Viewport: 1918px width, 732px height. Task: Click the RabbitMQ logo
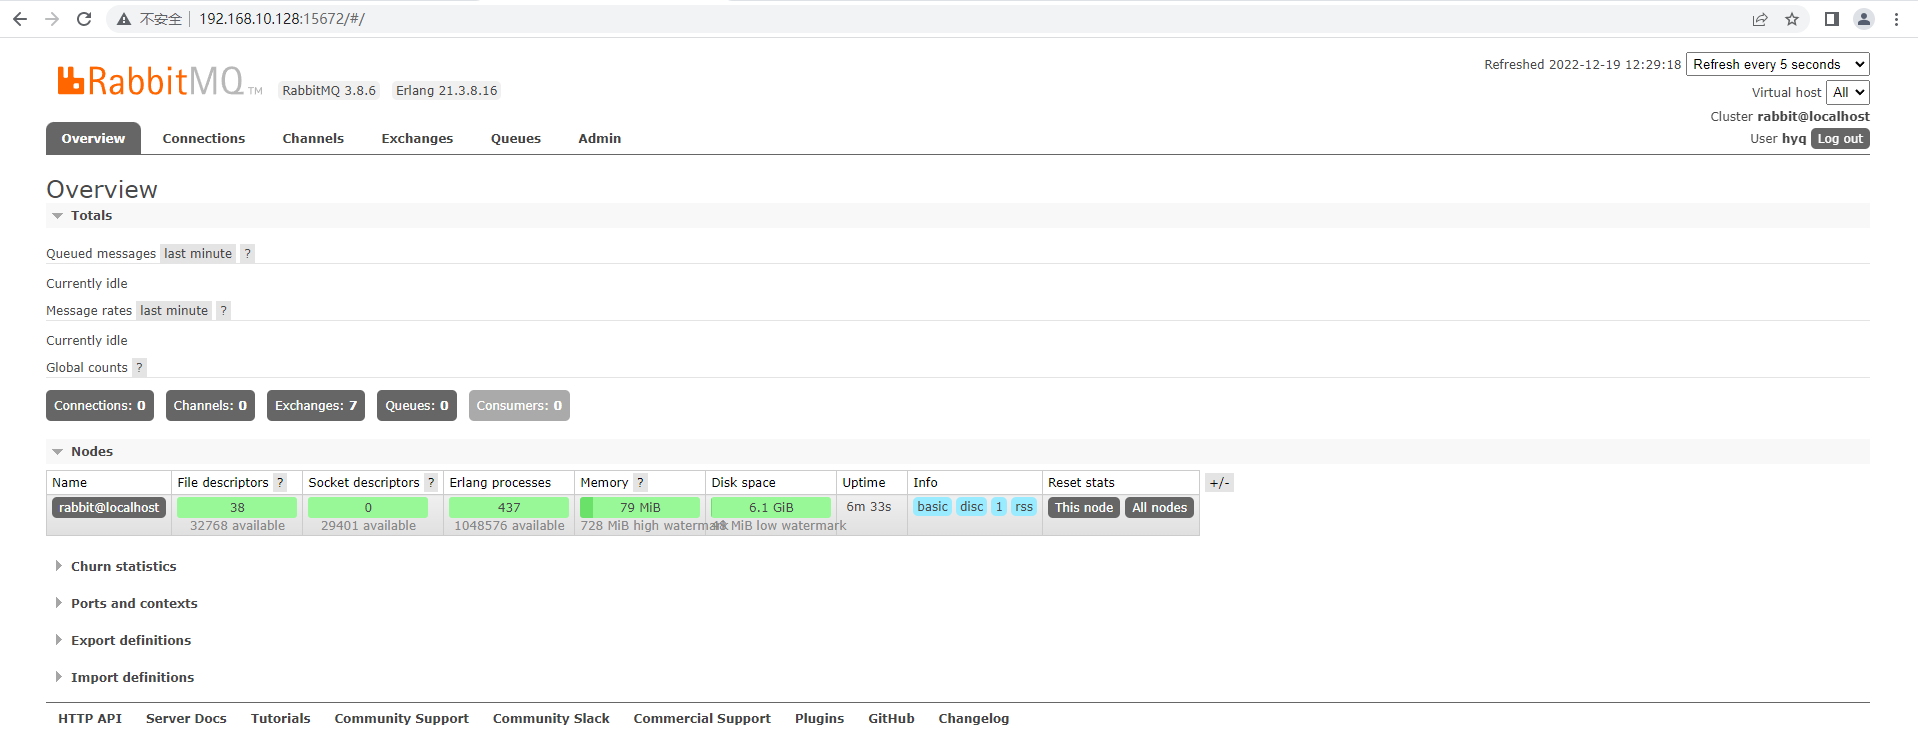(159, 81)
